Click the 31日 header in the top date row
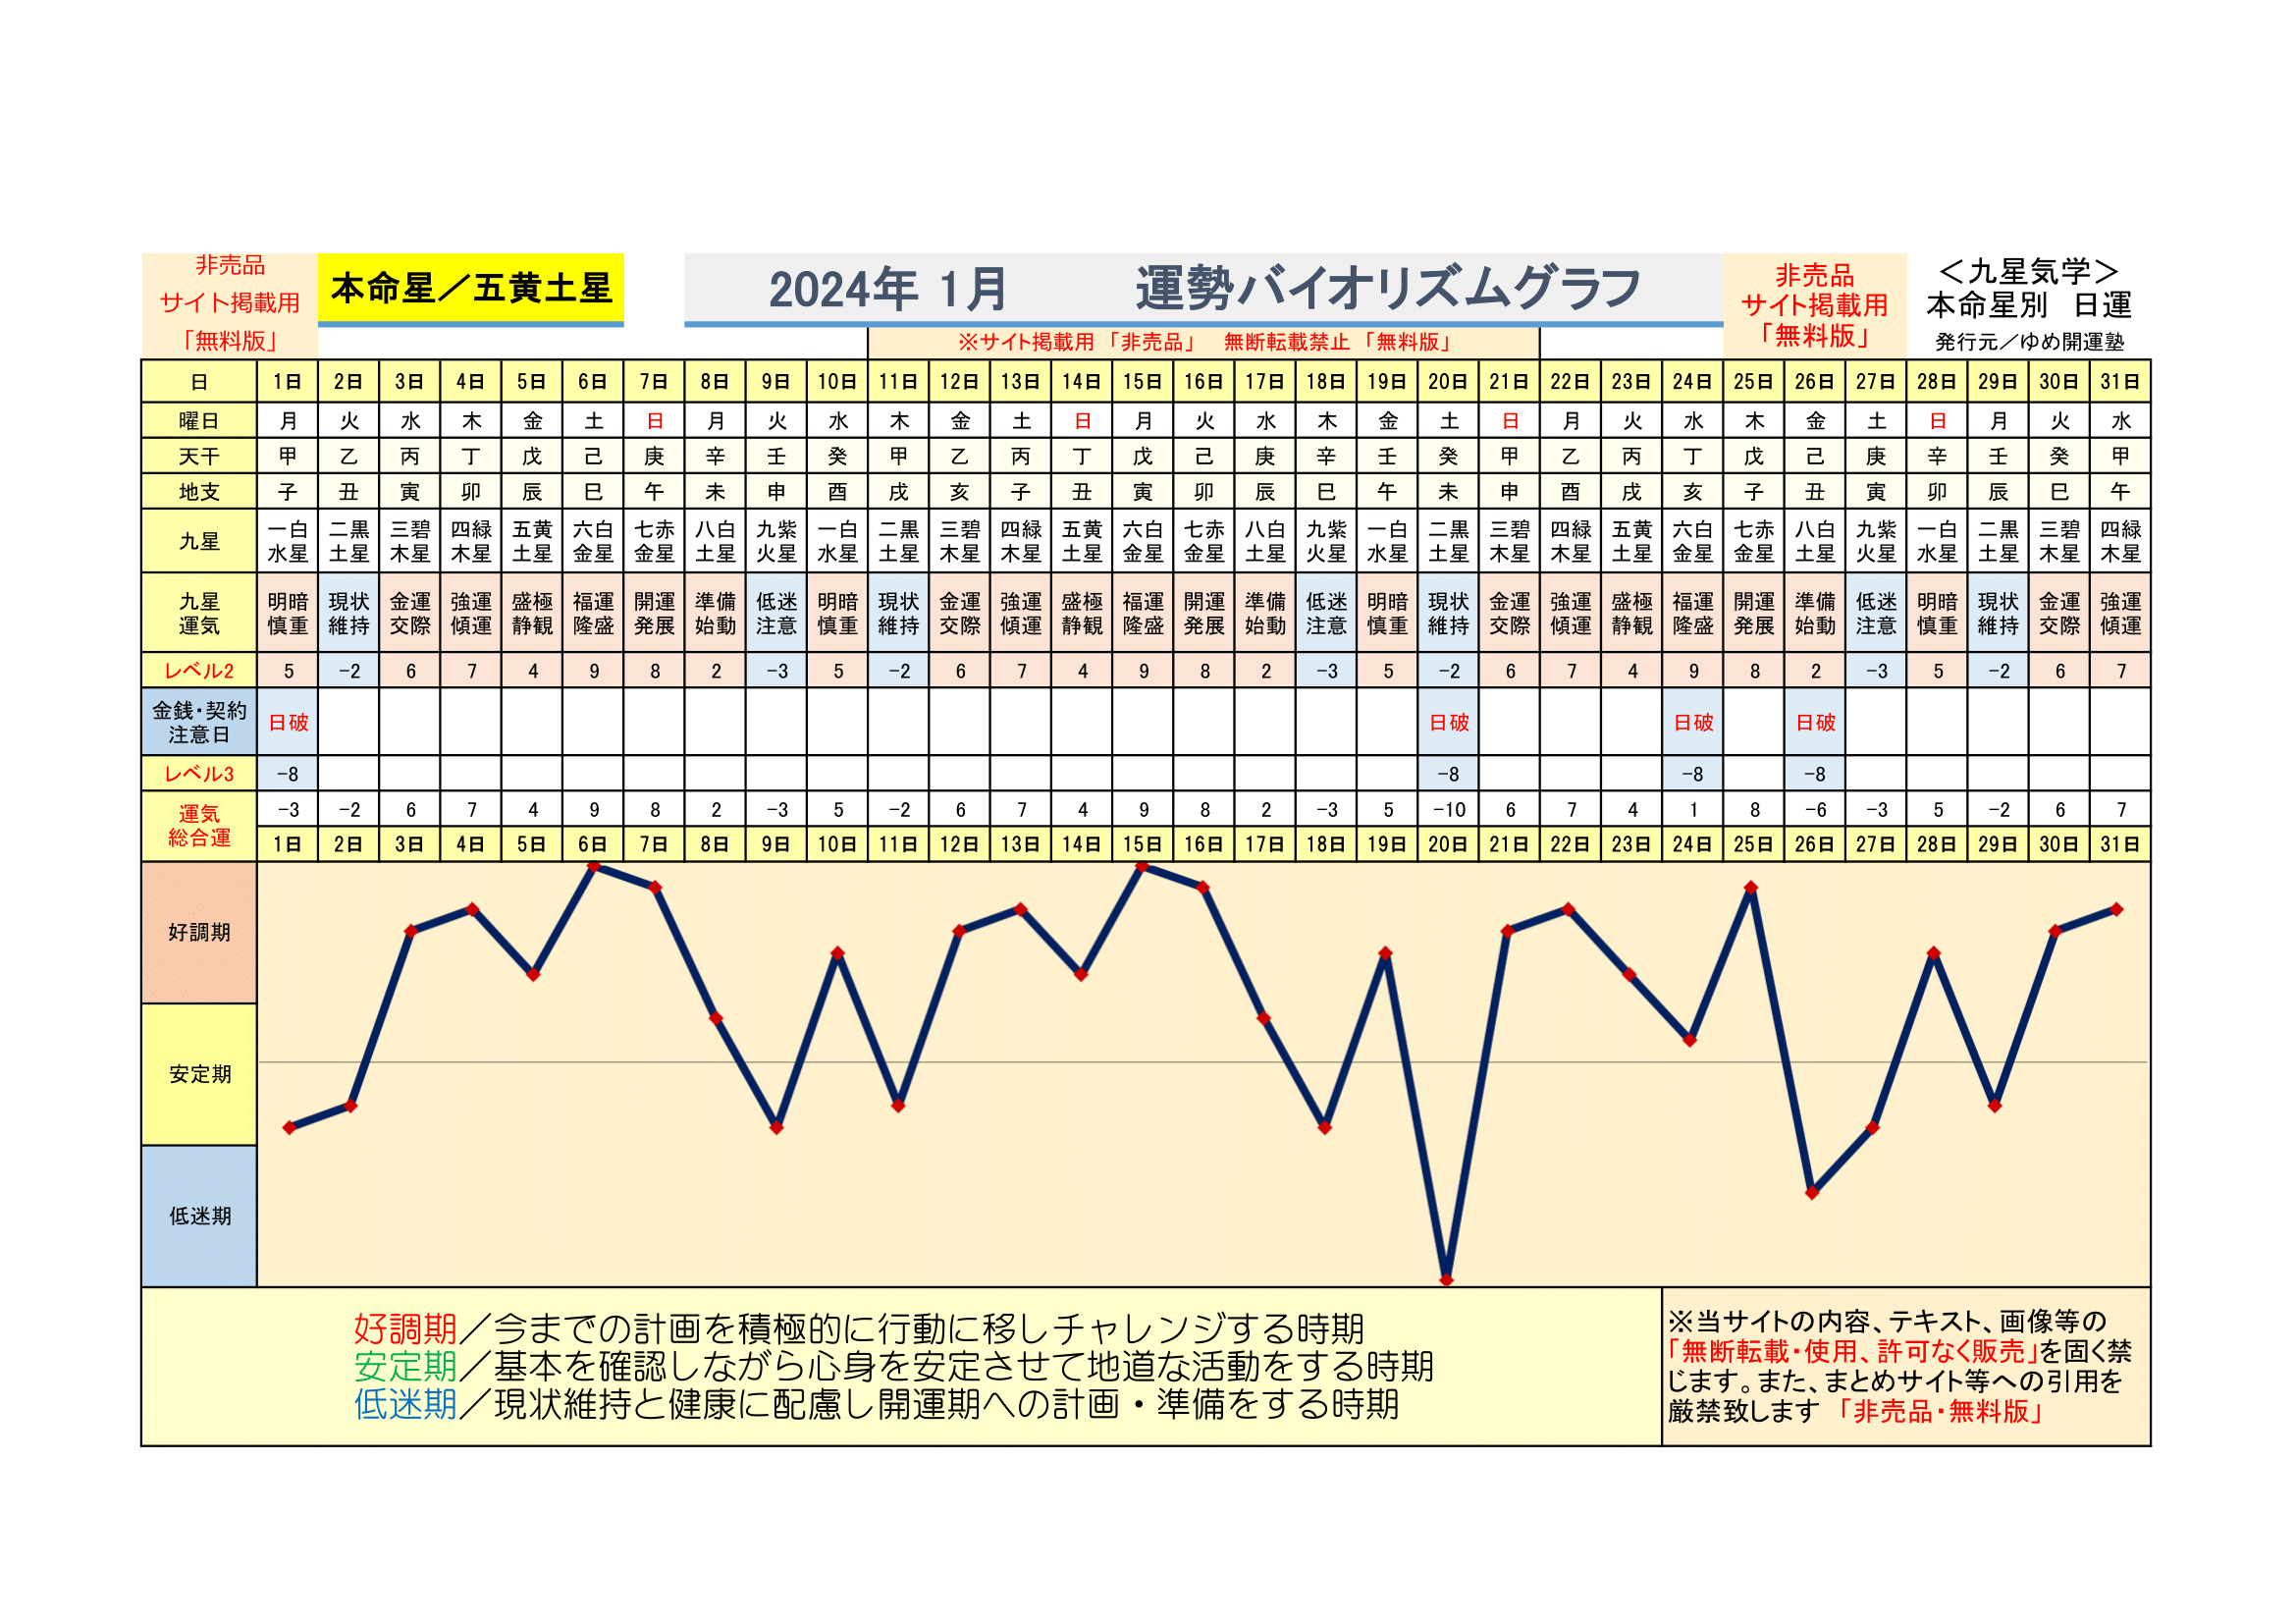This screenshot has width=2296, height=1624. tap(2120, 382)
